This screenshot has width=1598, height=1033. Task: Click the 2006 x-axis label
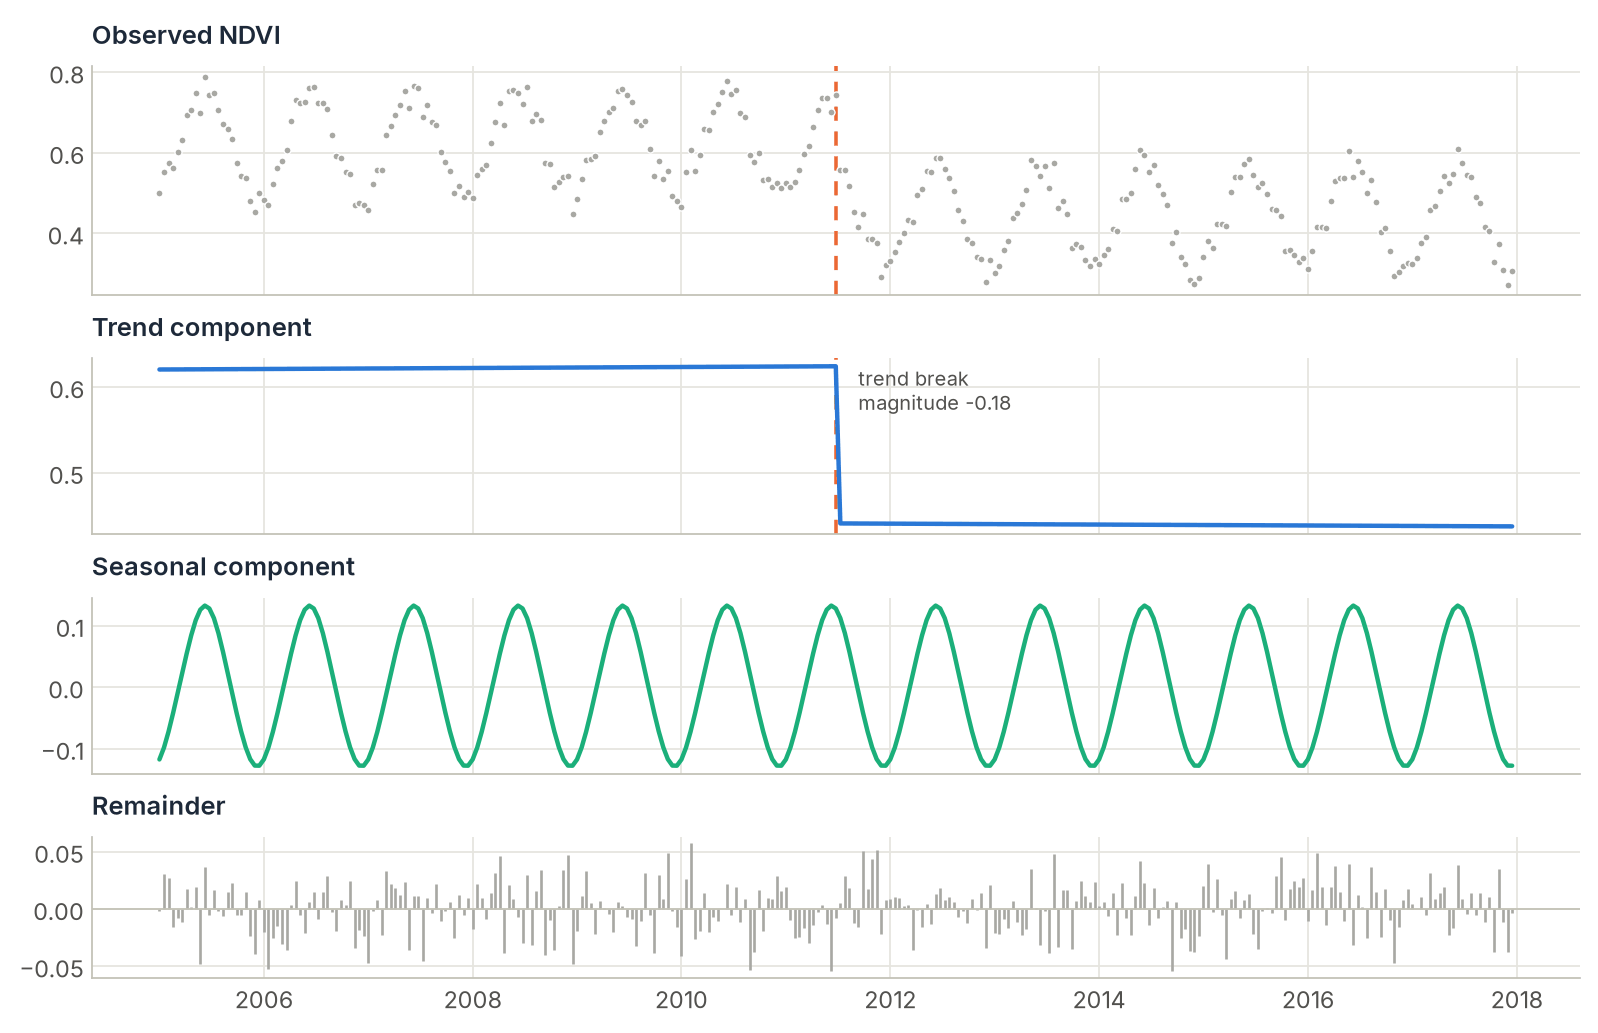point(264,1000)
